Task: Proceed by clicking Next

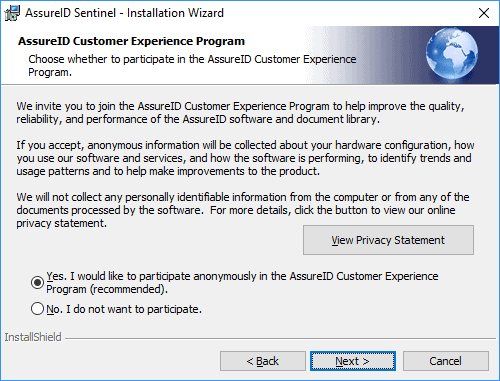Action: pyautogui.click(x=353, y=361)
